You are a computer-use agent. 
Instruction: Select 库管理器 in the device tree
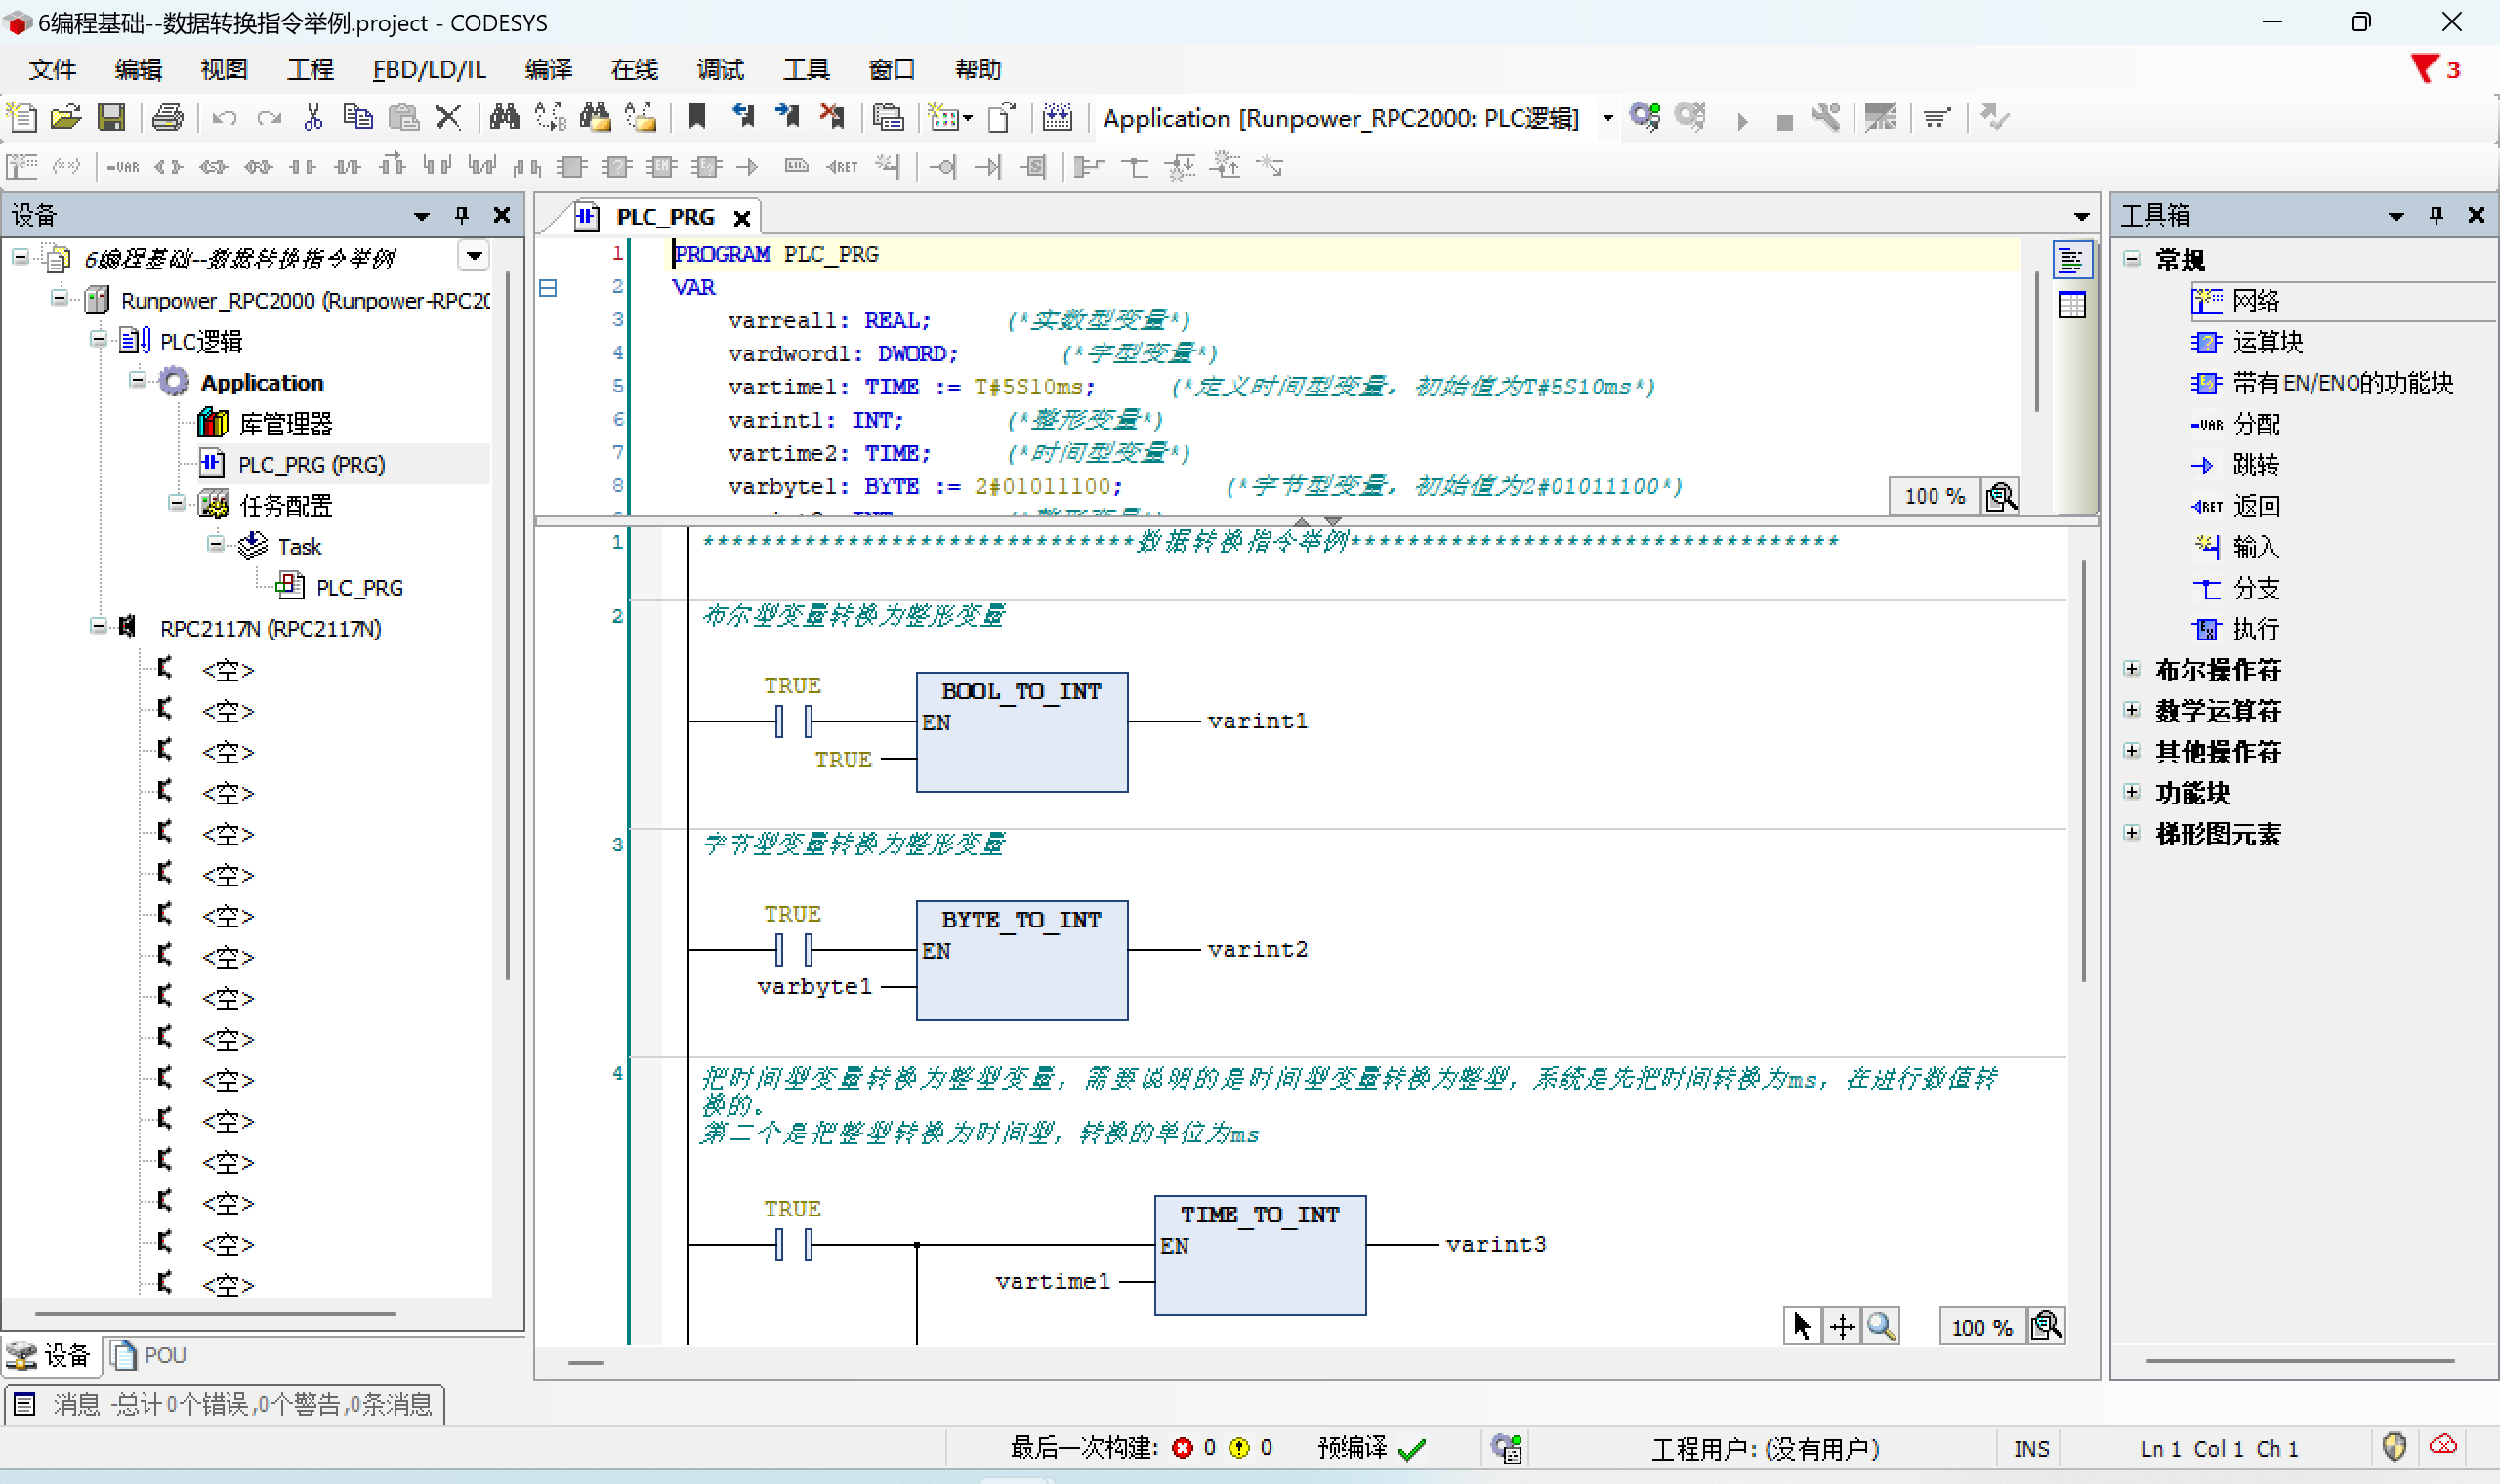pyautogui.click(x=266, y=424)
